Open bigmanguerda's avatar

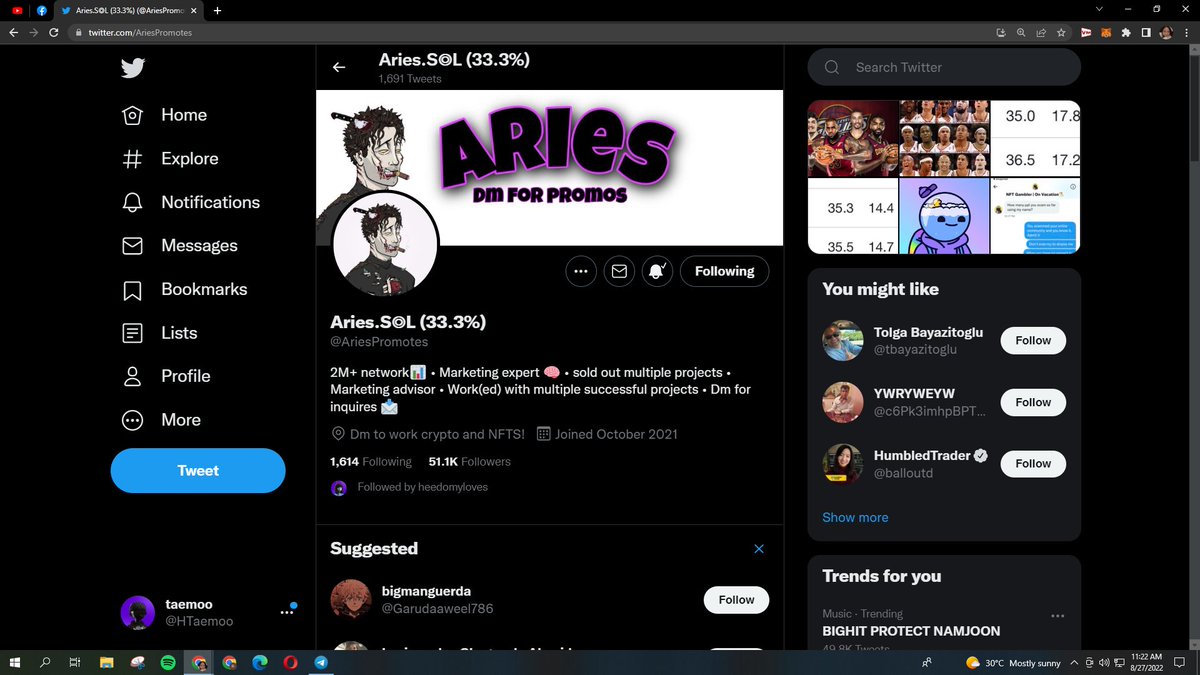coord(351,599)
